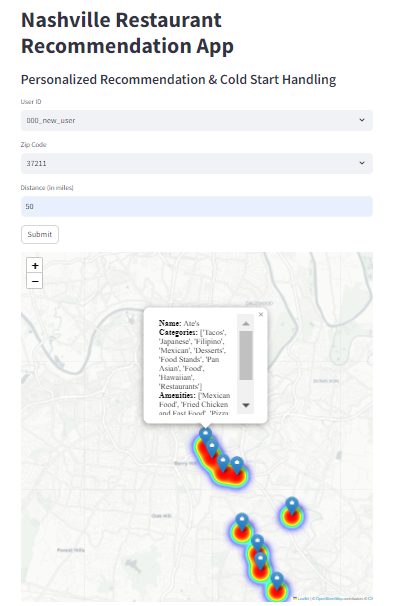
Task: Click the Distance in miles input field
Action: (197, 206)
